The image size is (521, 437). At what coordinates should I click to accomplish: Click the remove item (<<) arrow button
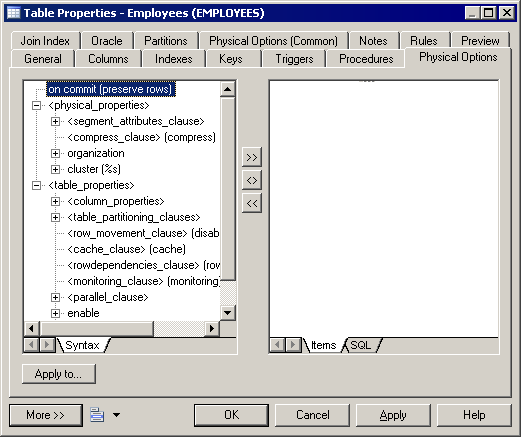[252, 203]
